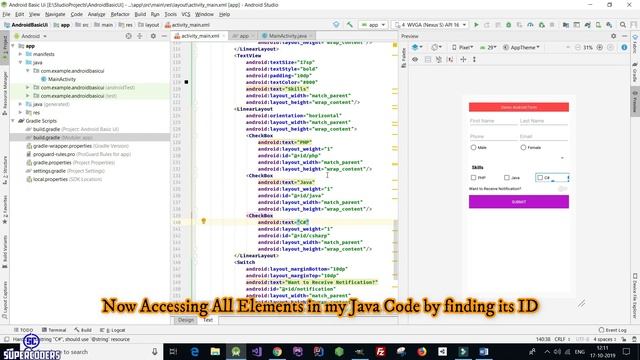Image resolution: width=640 pixels, height=360 pixels.
Task: Click collapse-all icon in Project panel header
Action: pos(140,36)
